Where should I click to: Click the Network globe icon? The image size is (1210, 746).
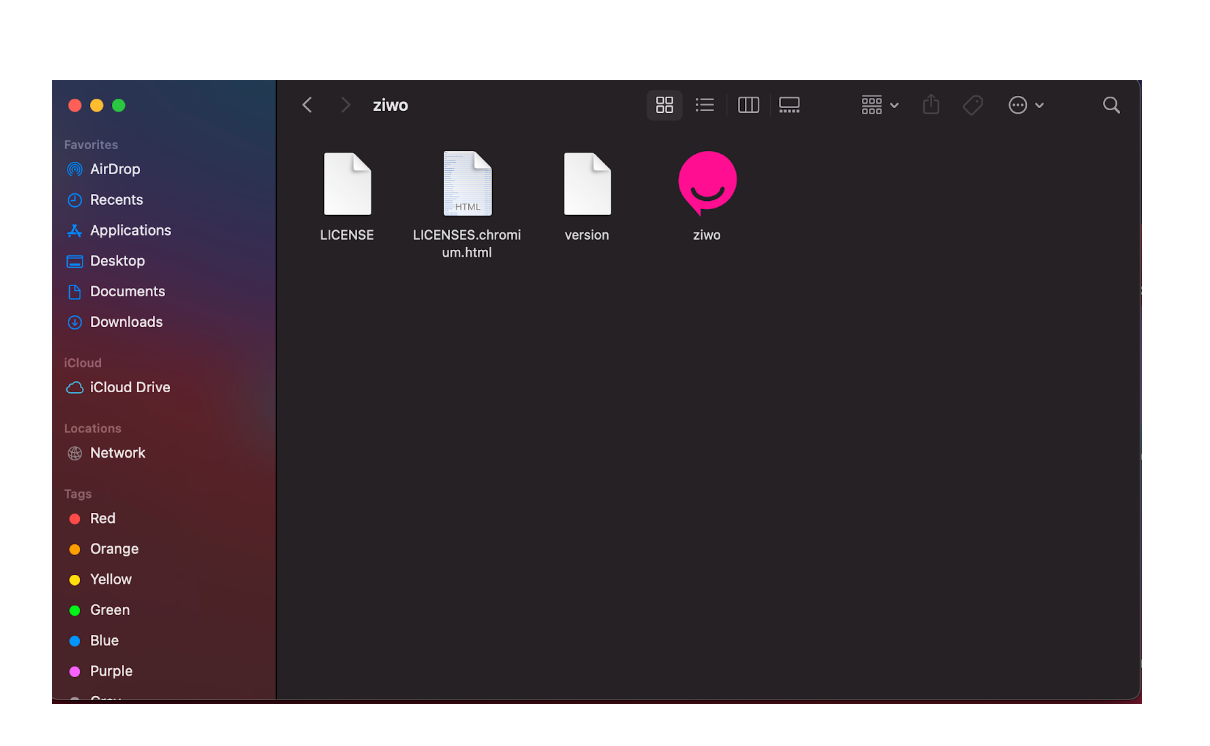[74, 453]
